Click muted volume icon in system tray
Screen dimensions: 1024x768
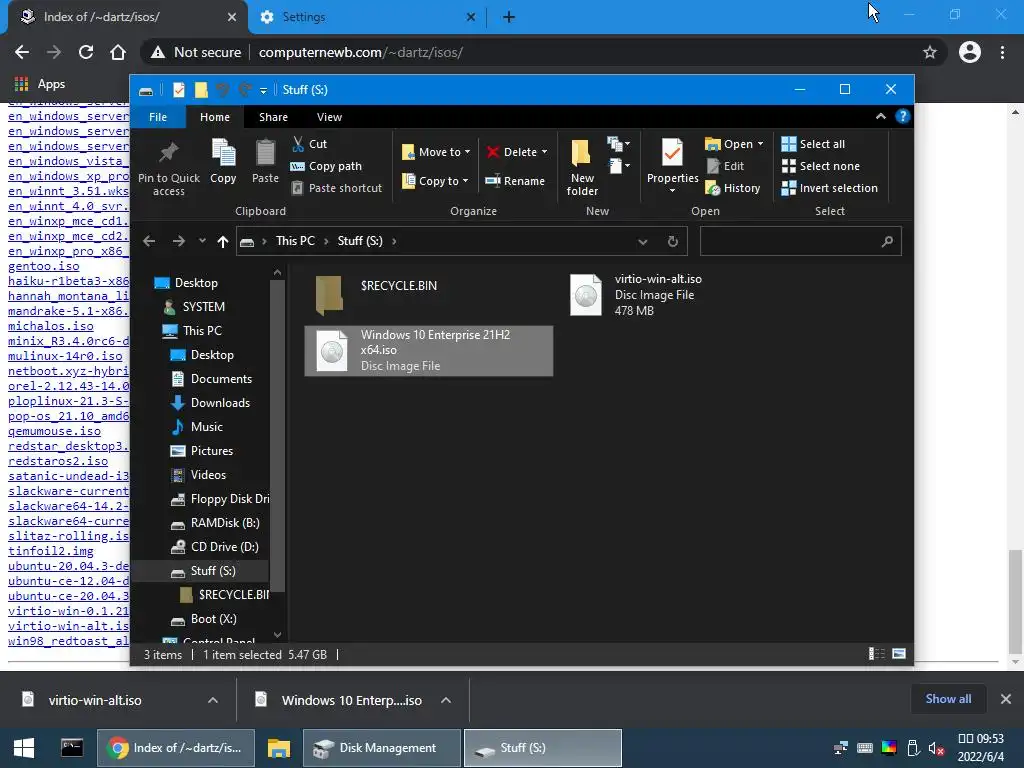(937, 748)
